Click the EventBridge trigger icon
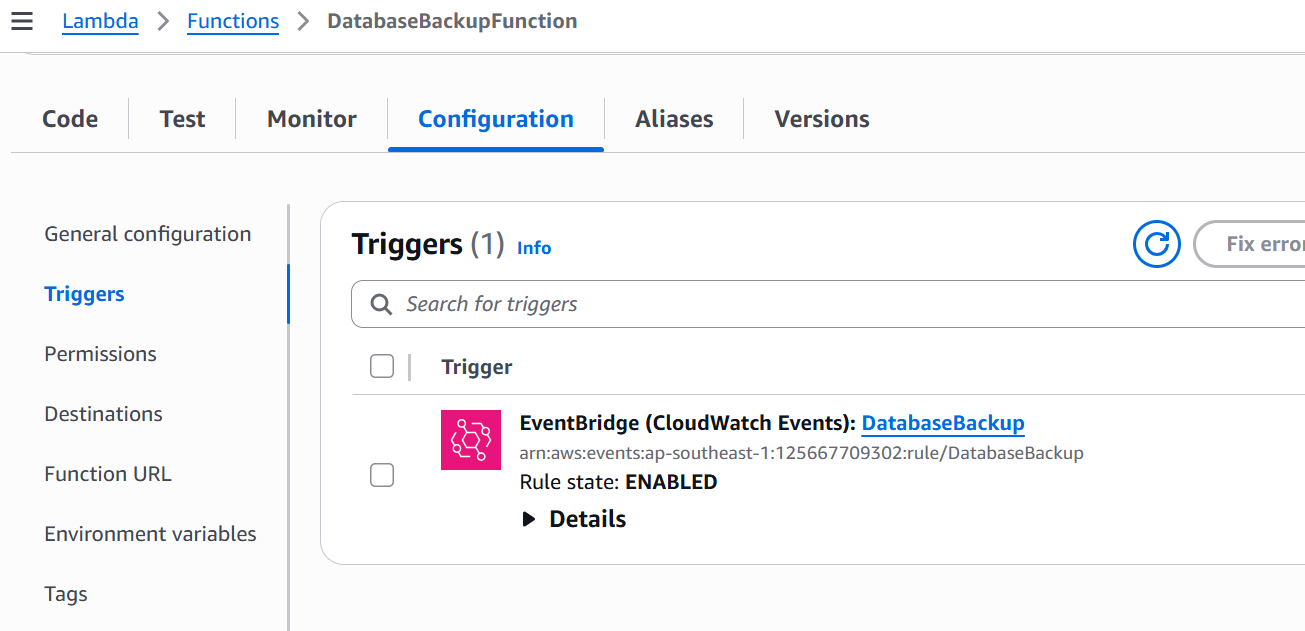The width and height of the screenshot is (1305, 631). [471, 440]
